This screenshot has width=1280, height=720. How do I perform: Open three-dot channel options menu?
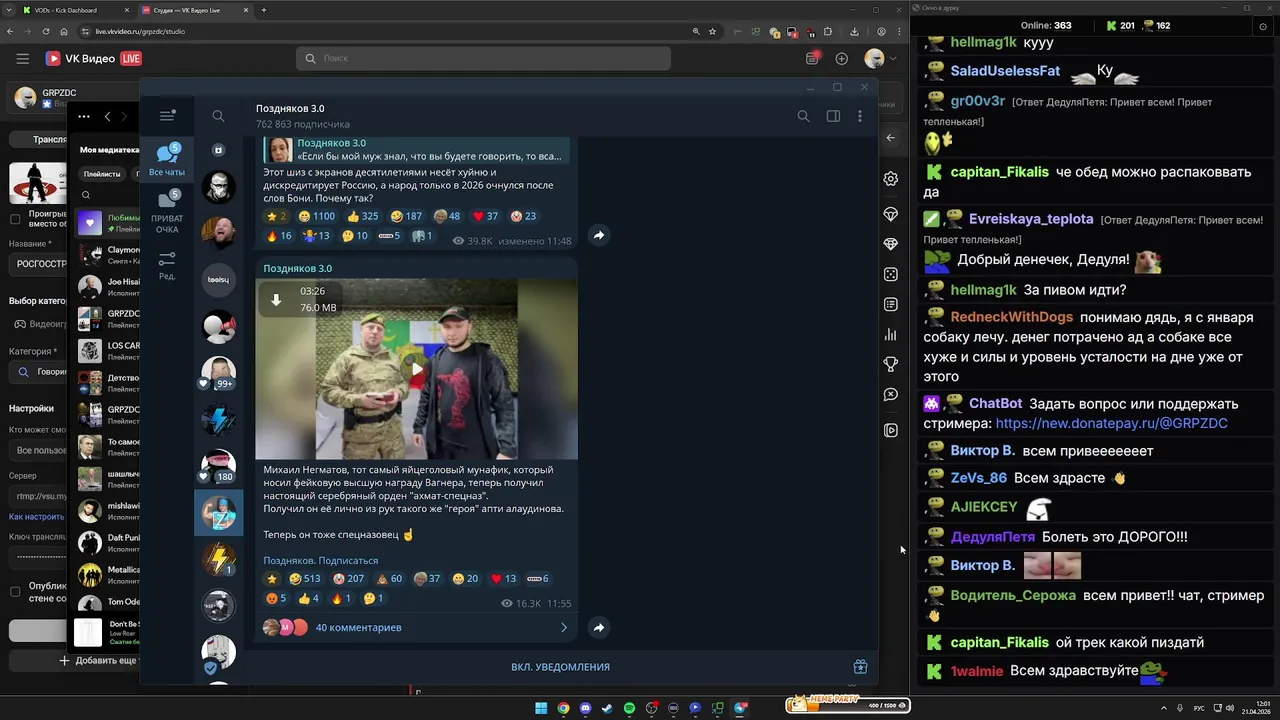coord(860,116)
